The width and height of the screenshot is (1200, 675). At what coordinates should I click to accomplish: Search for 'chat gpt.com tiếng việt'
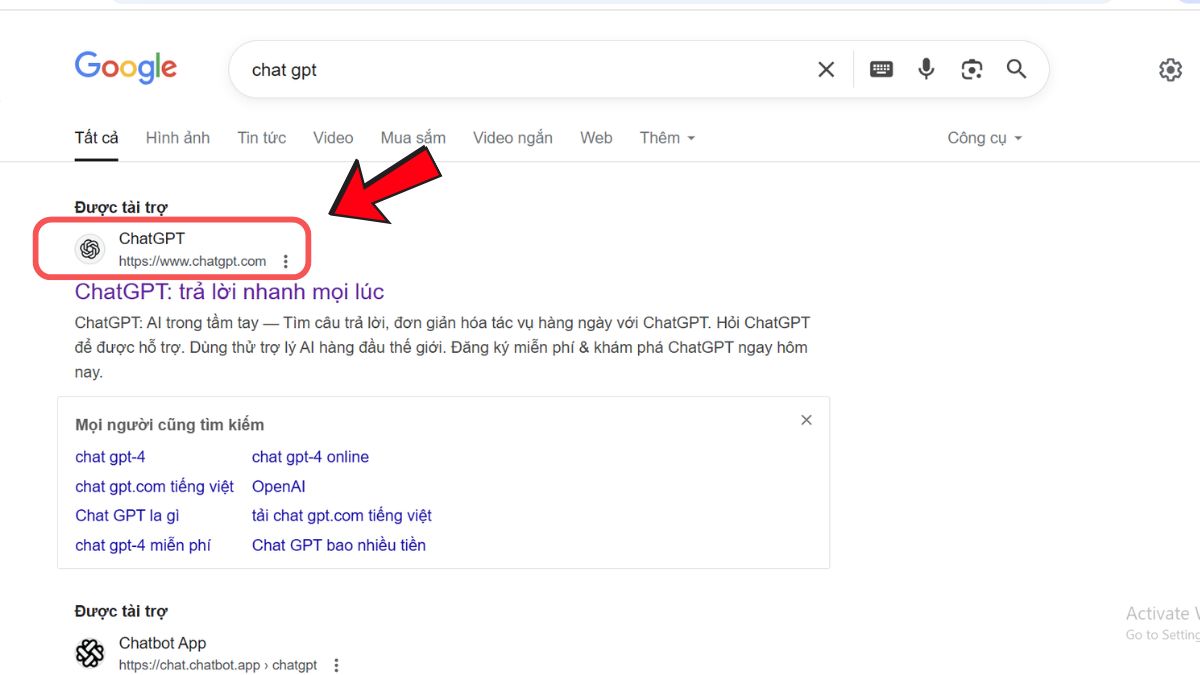(155, 487)
